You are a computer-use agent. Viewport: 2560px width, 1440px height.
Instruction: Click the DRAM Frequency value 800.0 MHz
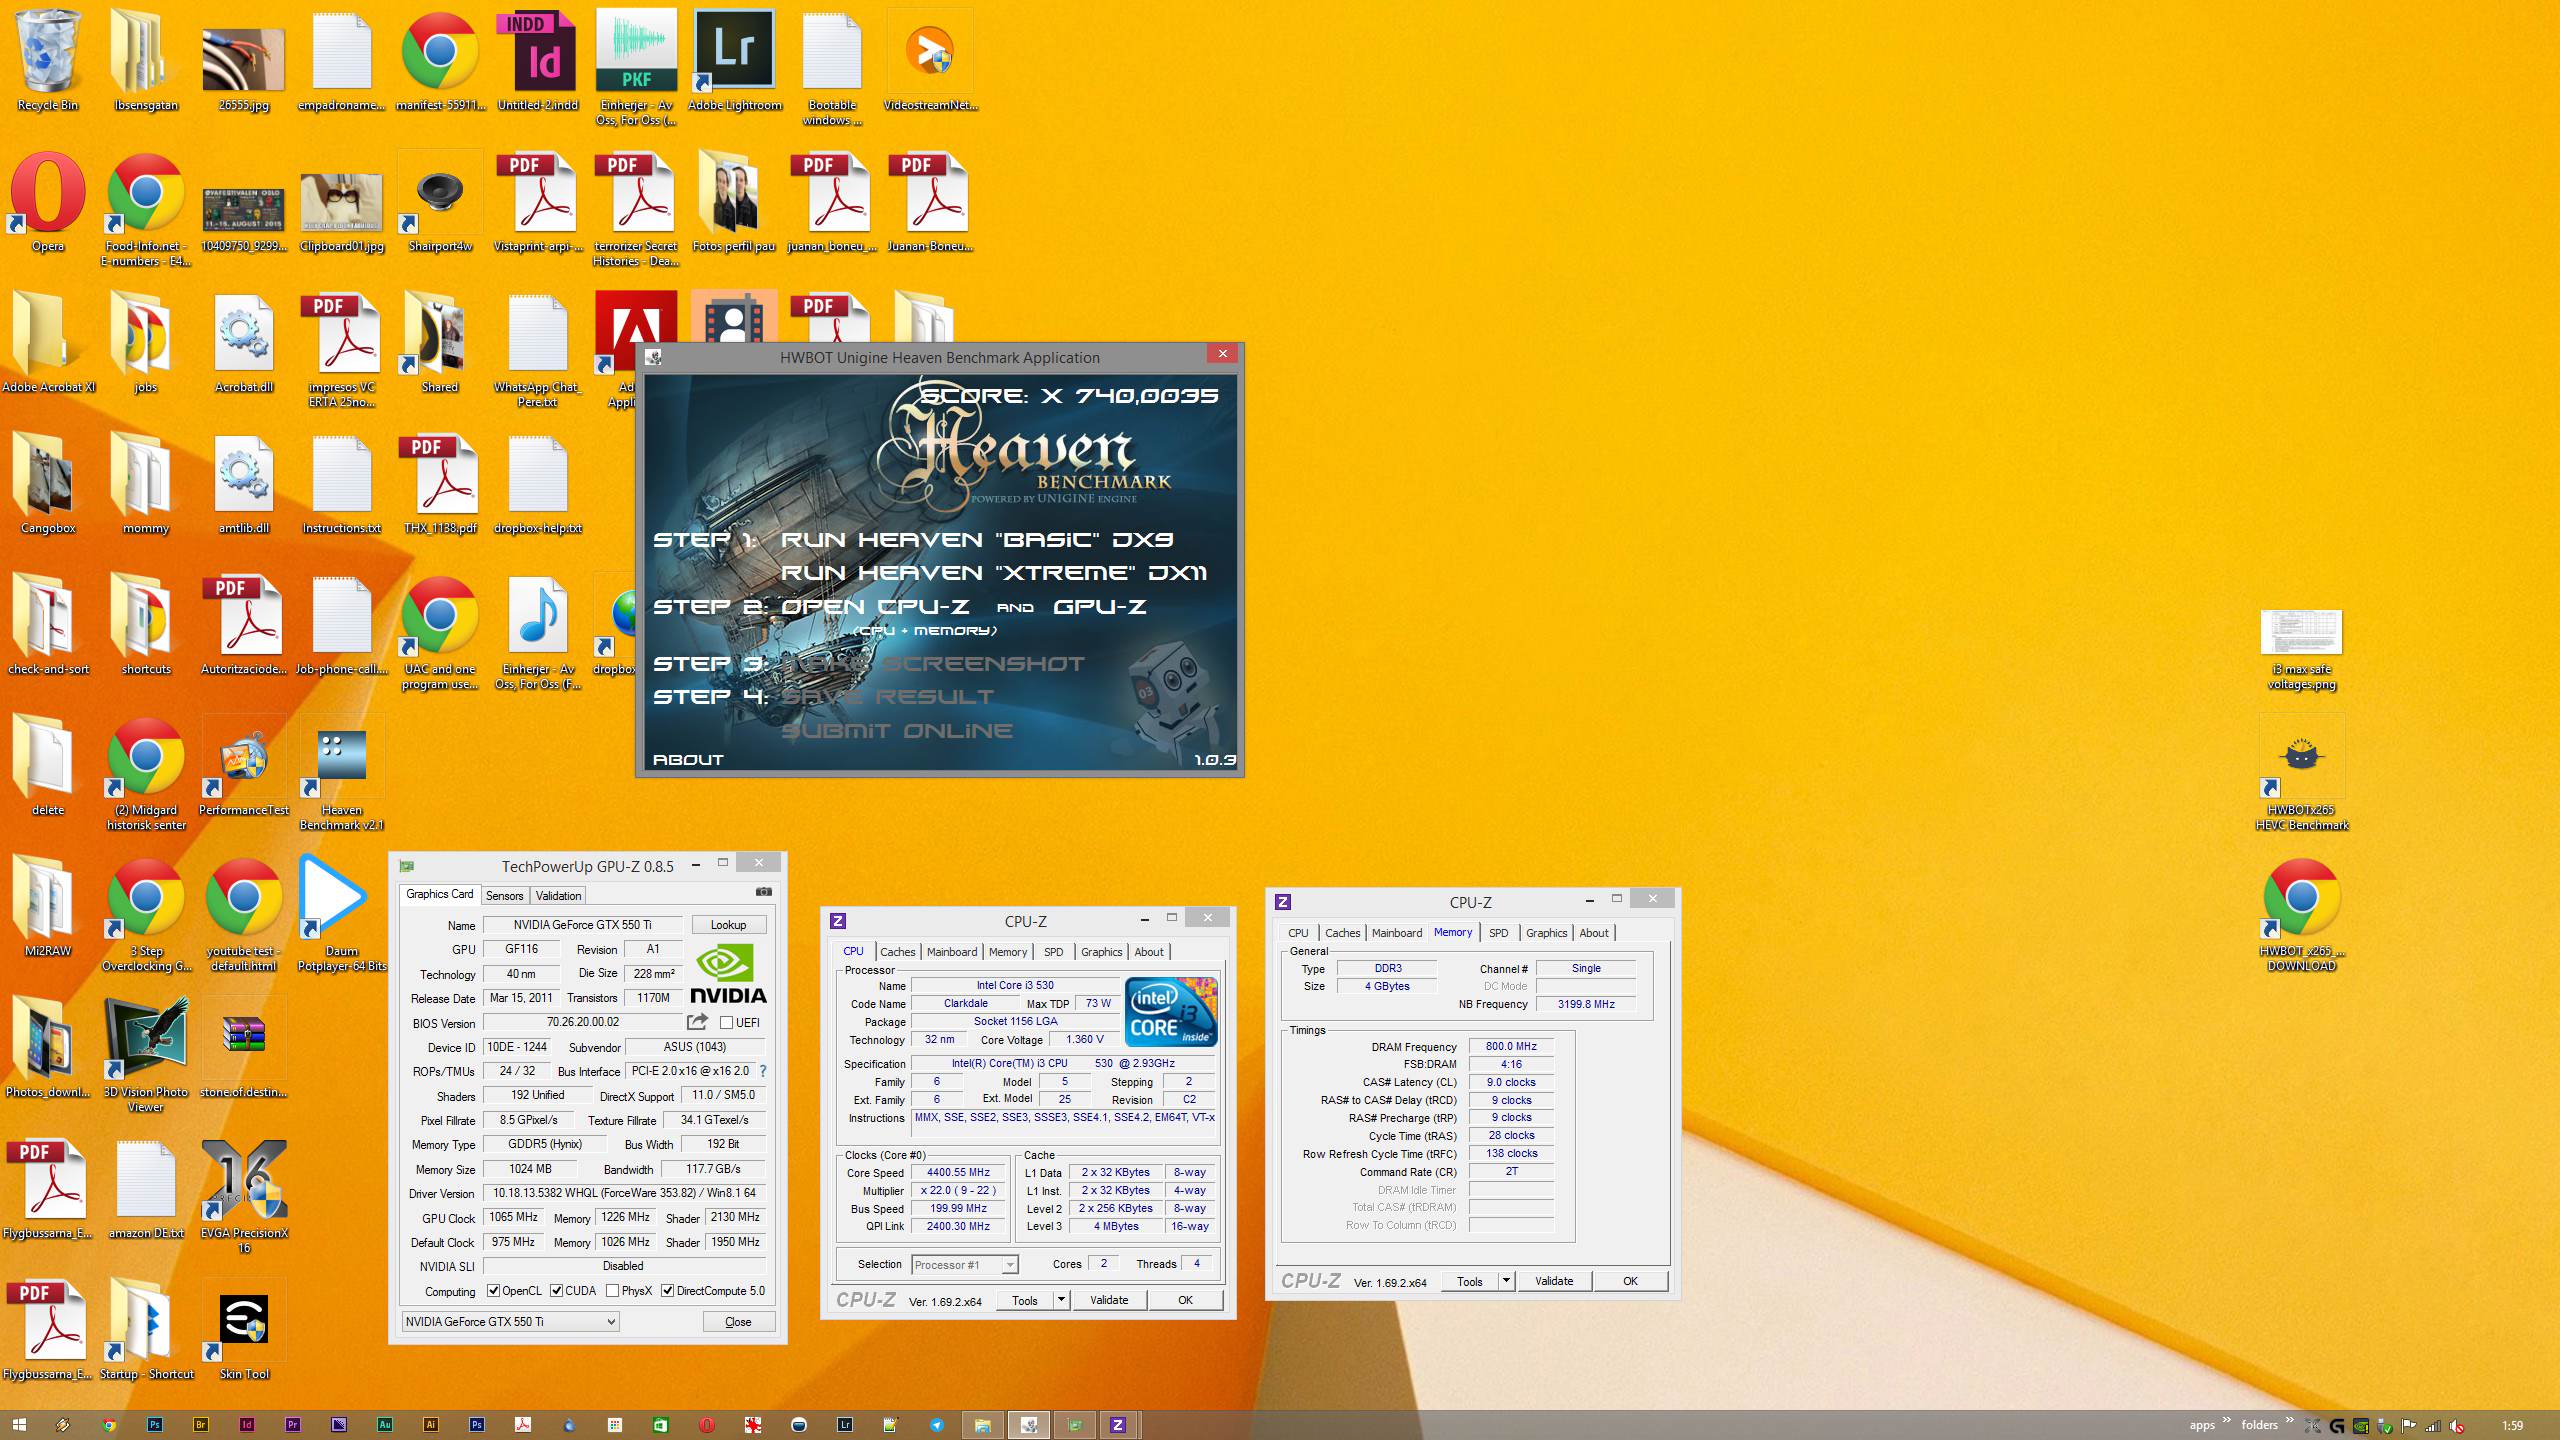tap(1511, 1046)
